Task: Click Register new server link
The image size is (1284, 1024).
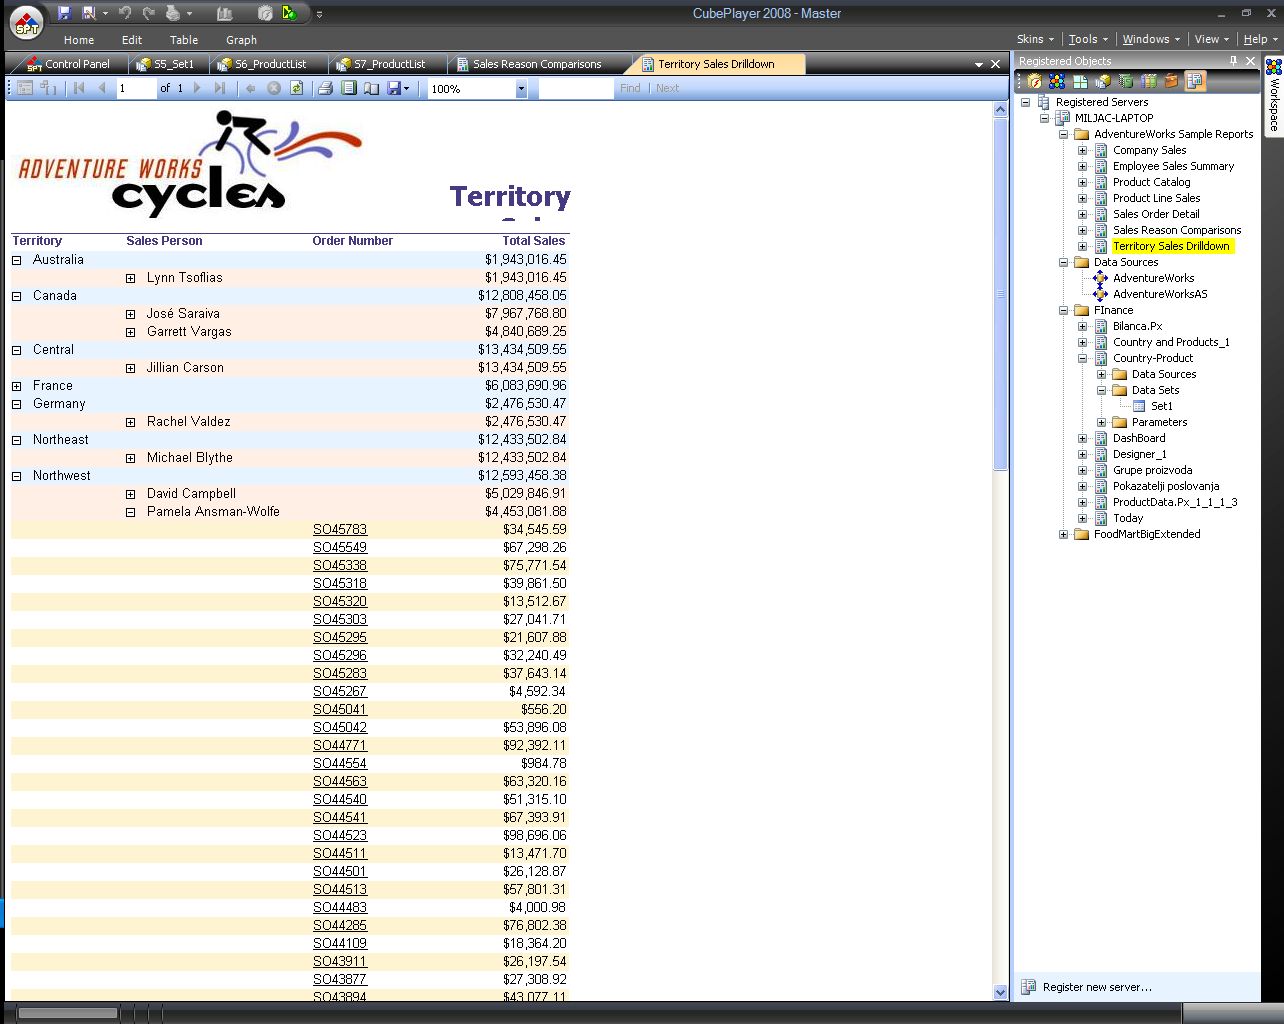Action: (x=1097, y=987)
